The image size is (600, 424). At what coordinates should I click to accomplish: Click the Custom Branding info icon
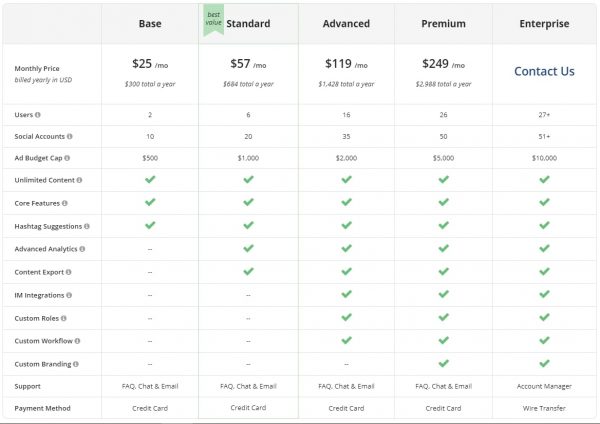pos(76,364)
